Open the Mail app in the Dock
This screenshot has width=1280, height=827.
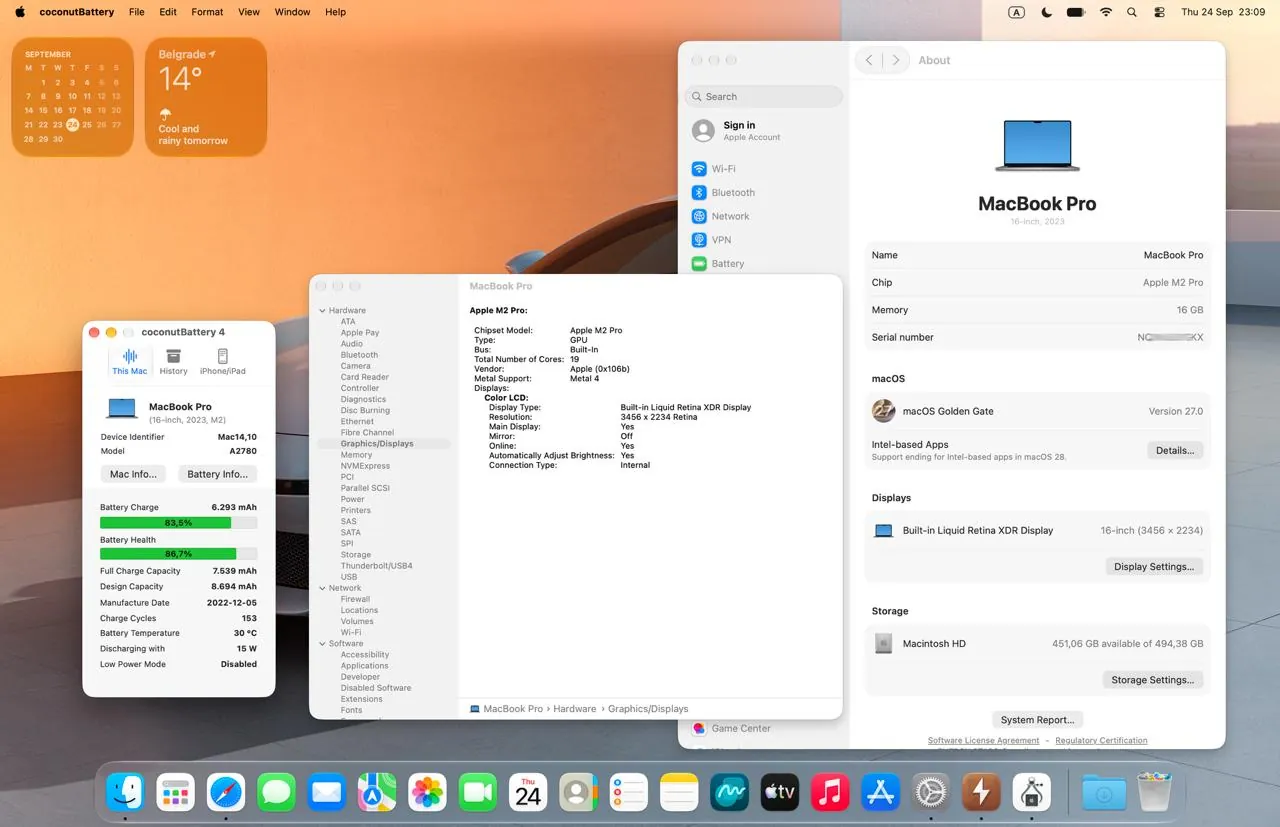(327, 793)
